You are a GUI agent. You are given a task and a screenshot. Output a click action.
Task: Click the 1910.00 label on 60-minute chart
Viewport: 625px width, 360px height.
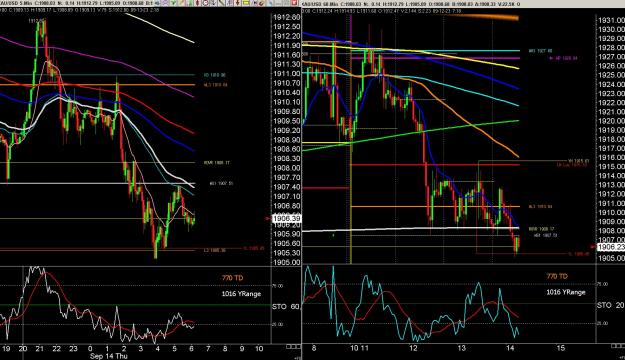(611, 212)
